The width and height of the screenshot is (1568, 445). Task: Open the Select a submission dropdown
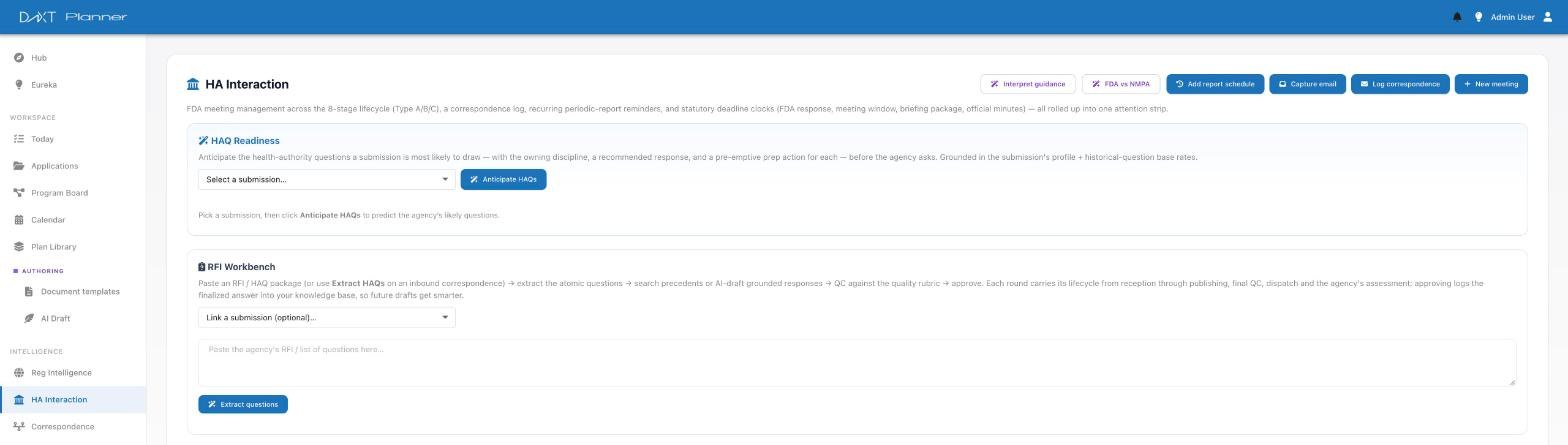click(x=327, y=179)
